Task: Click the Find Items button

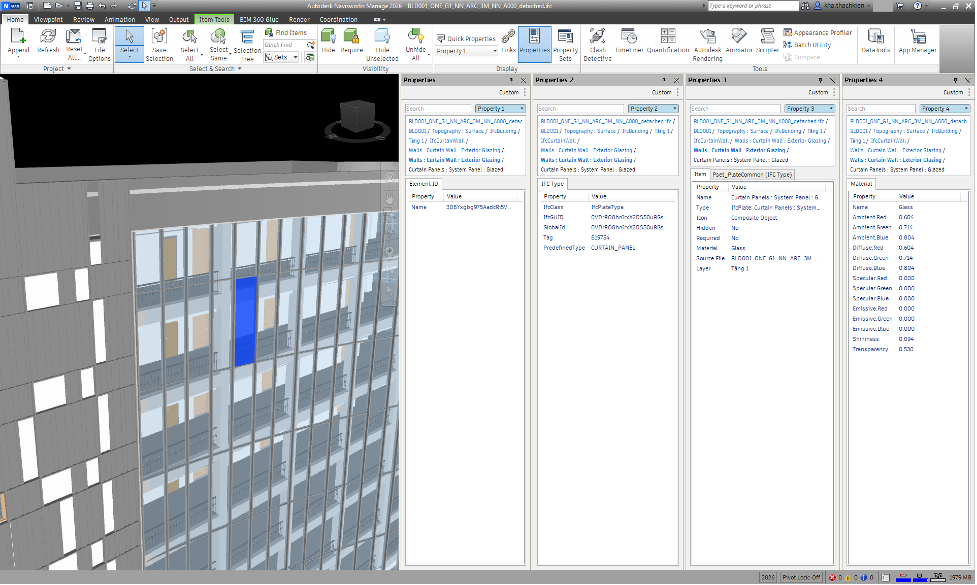Action: pos(286,32)
